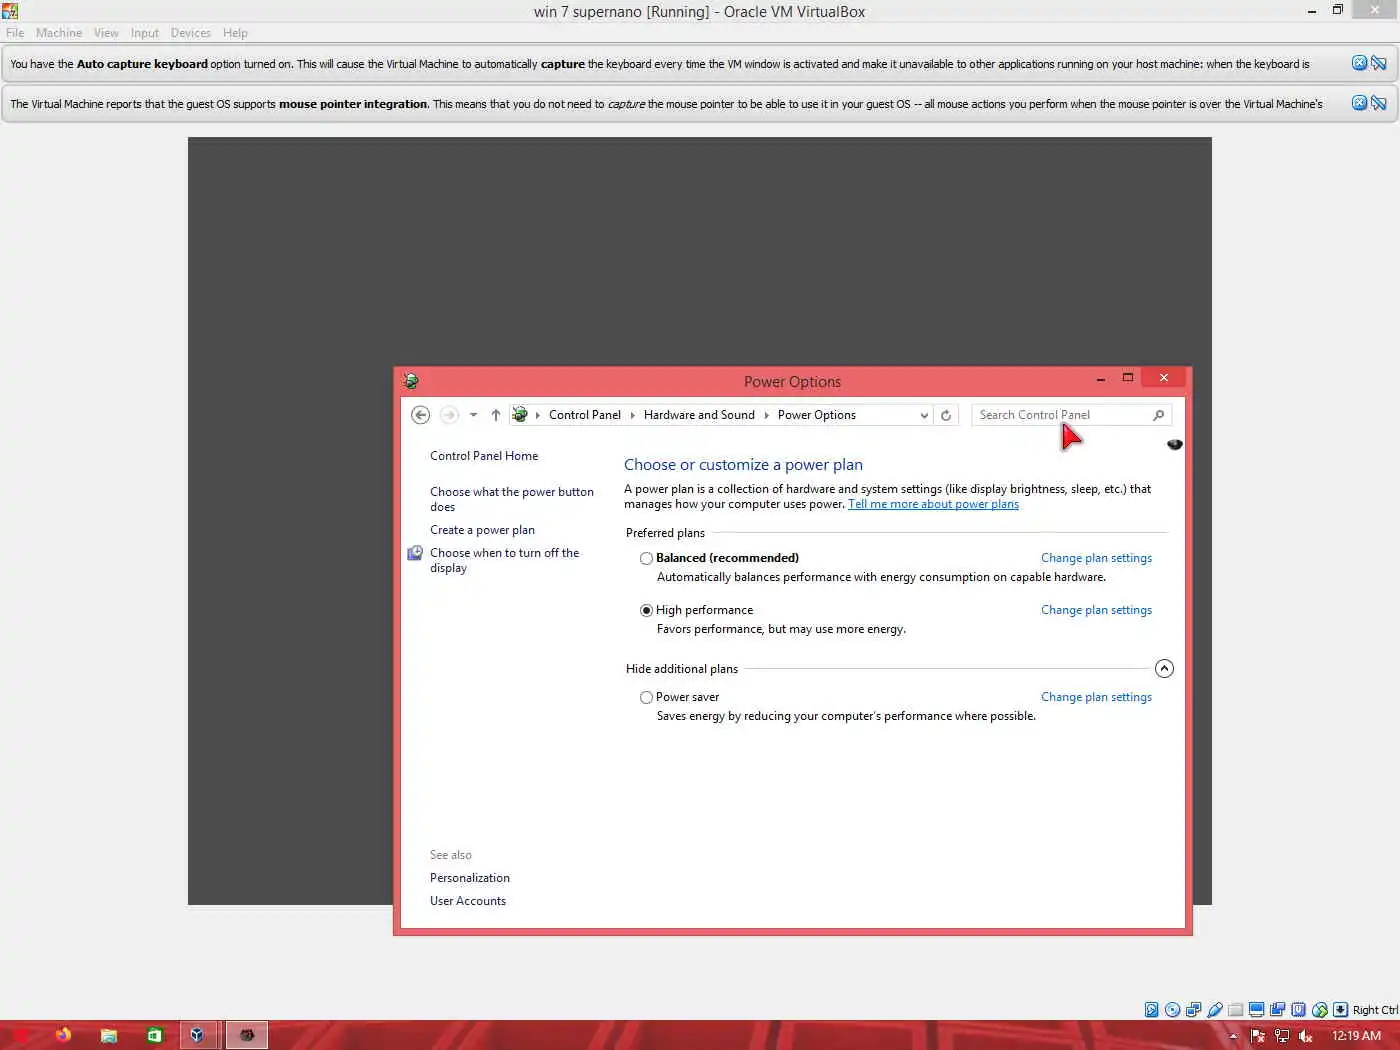Open the Input menu
Viewport: 1400px width, 1050px height.
pyautogui.click(x=145, y=33)
